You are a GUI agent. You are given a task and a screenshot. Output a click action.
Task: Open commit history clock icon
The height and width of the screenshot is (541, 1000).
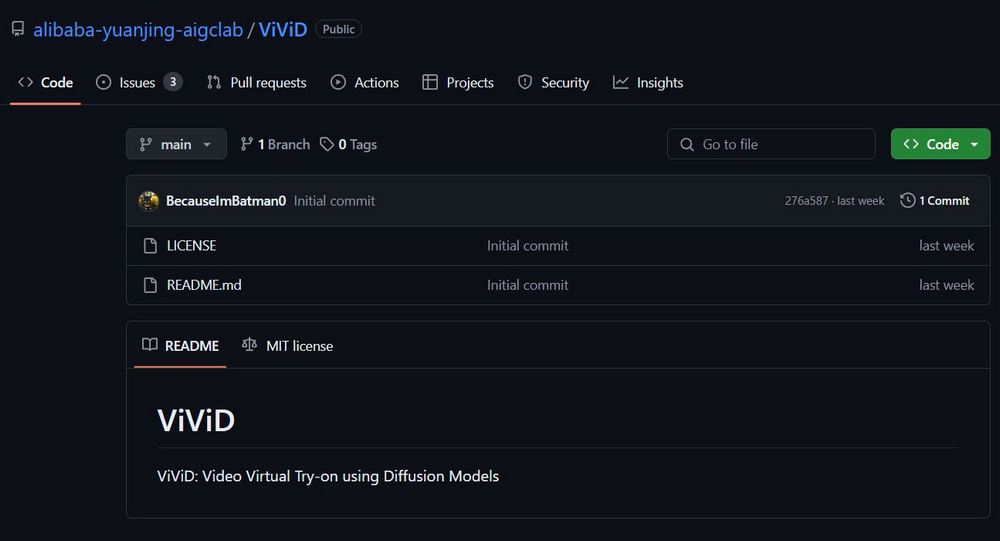[x=908, y=200]
